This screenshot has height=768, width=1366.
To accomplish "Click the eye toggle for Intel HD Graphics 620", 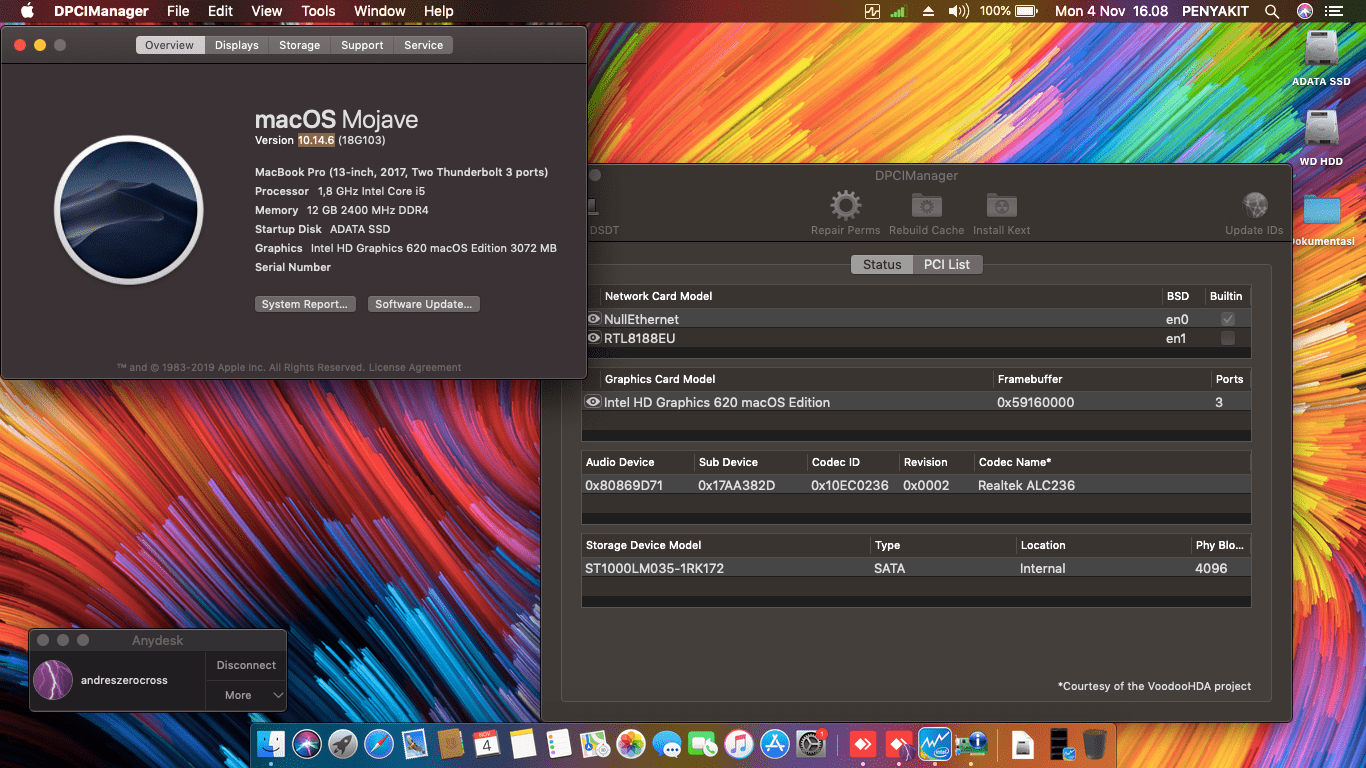I will tap(593, 401).
